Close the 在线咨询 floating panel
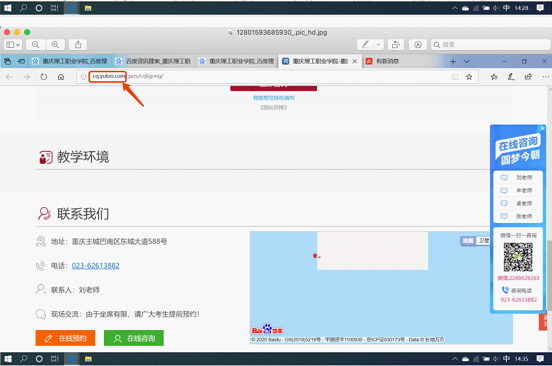 click(542, 128)
